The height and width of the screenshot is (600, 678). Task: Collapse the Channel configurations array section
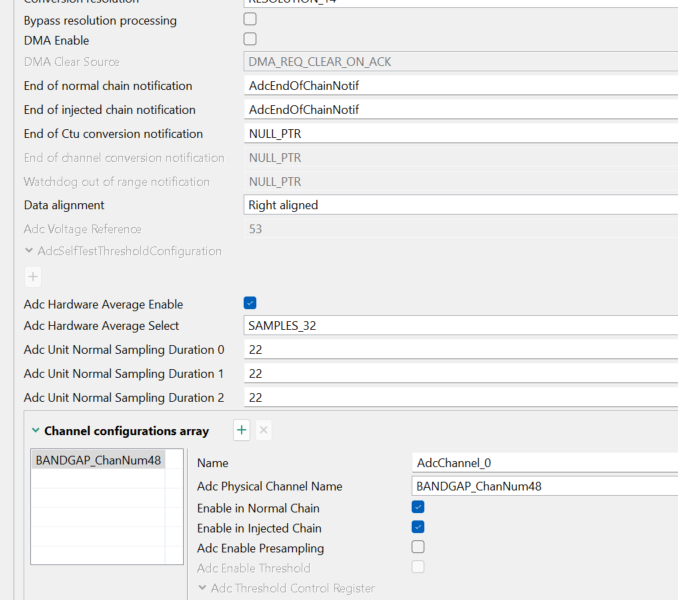coord(36,431)
